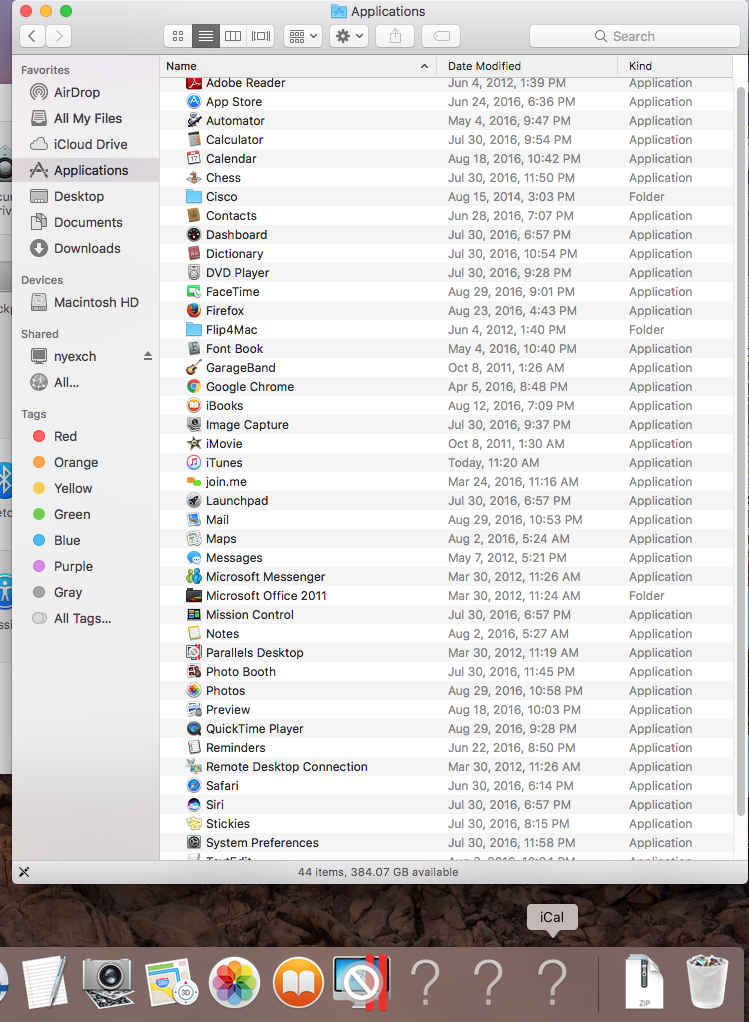Select the GarageBand app icon
This screenshot has height=1022, width=749.
pyautogui.click(x=194, y=368)
